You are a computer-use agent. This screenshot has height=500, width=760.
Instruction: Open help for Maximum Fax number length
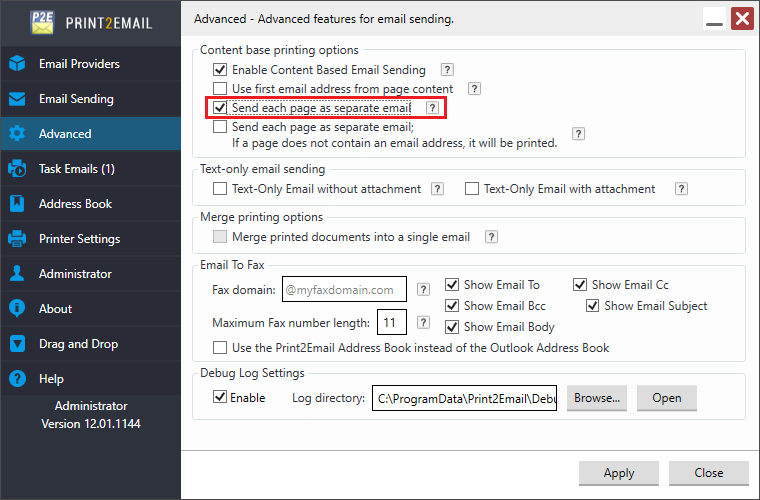[x=423, y=322]
